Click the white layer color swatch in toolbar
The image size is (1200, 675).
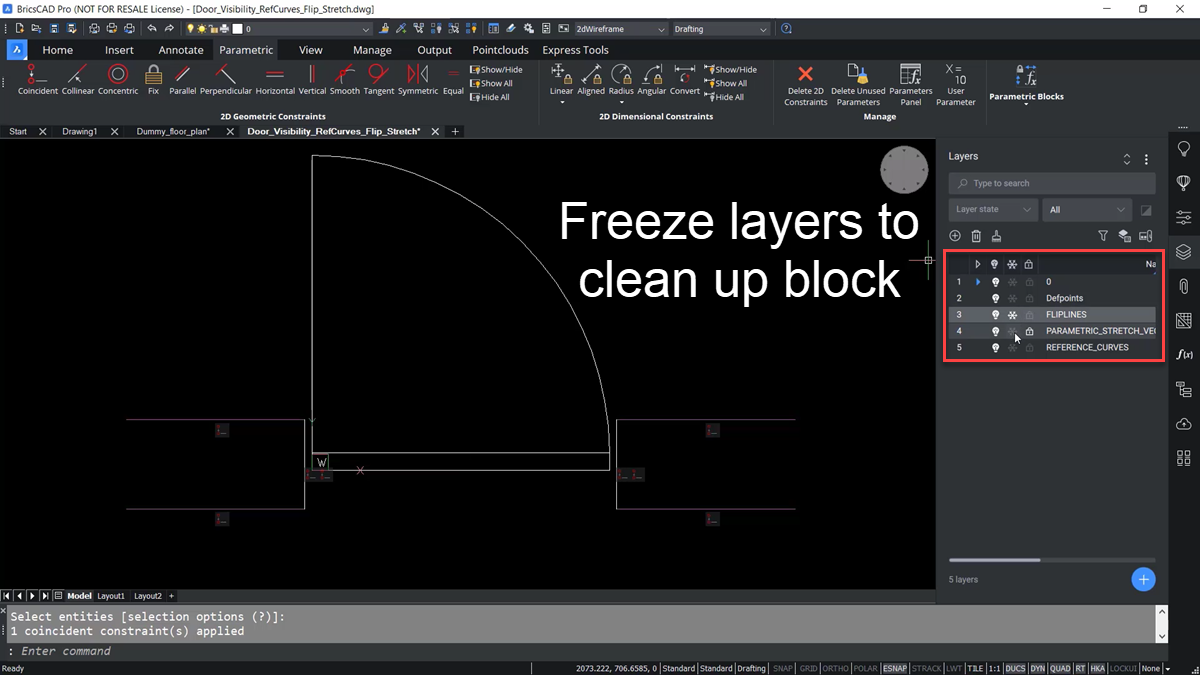237,29
